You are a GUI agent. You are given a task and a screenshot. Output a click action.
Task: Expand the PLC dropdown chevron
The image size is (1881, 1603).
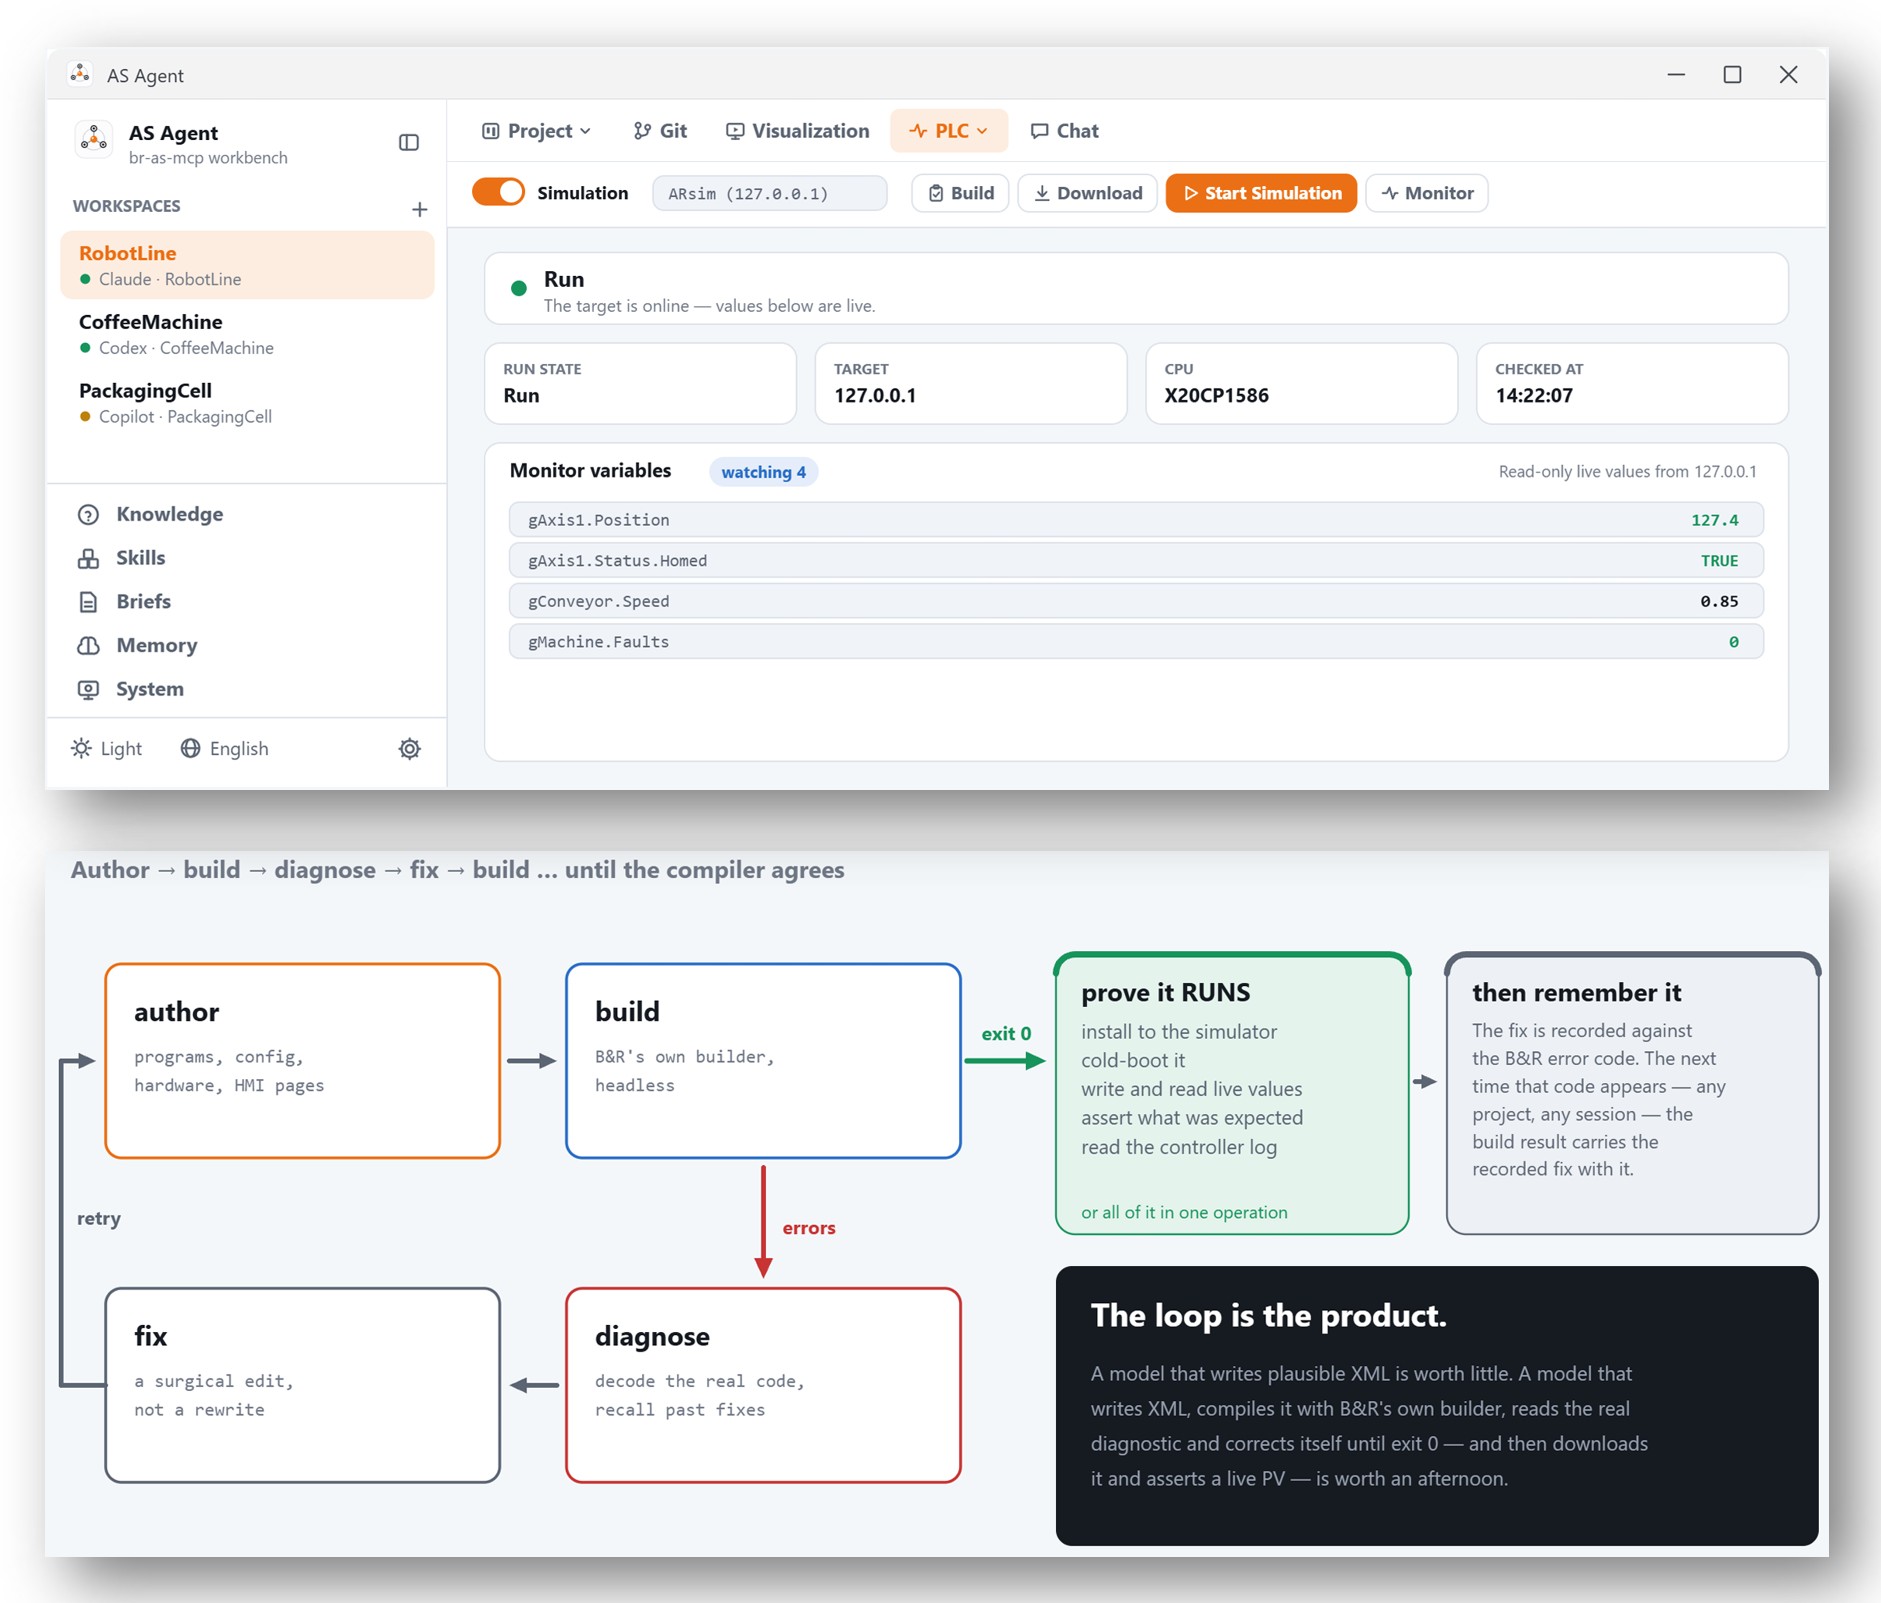coord(983,131)
